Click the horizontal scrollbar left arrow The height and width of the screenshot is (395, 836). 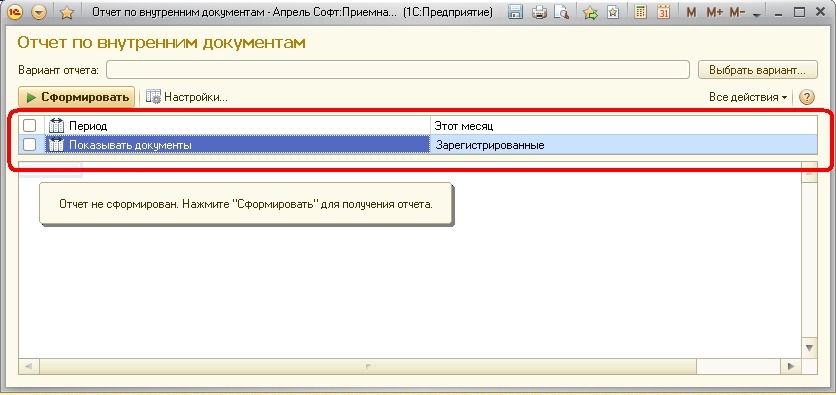29,366
